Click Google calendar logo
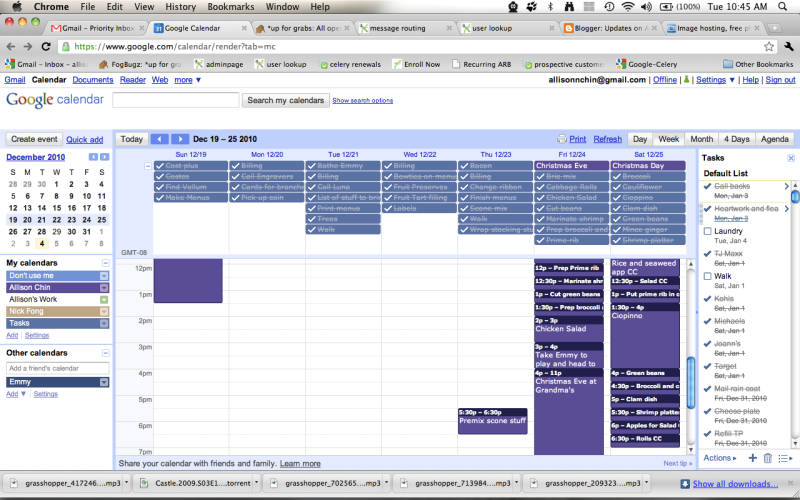The height and width of the screenshot is (500, 800). coord(55,99)
